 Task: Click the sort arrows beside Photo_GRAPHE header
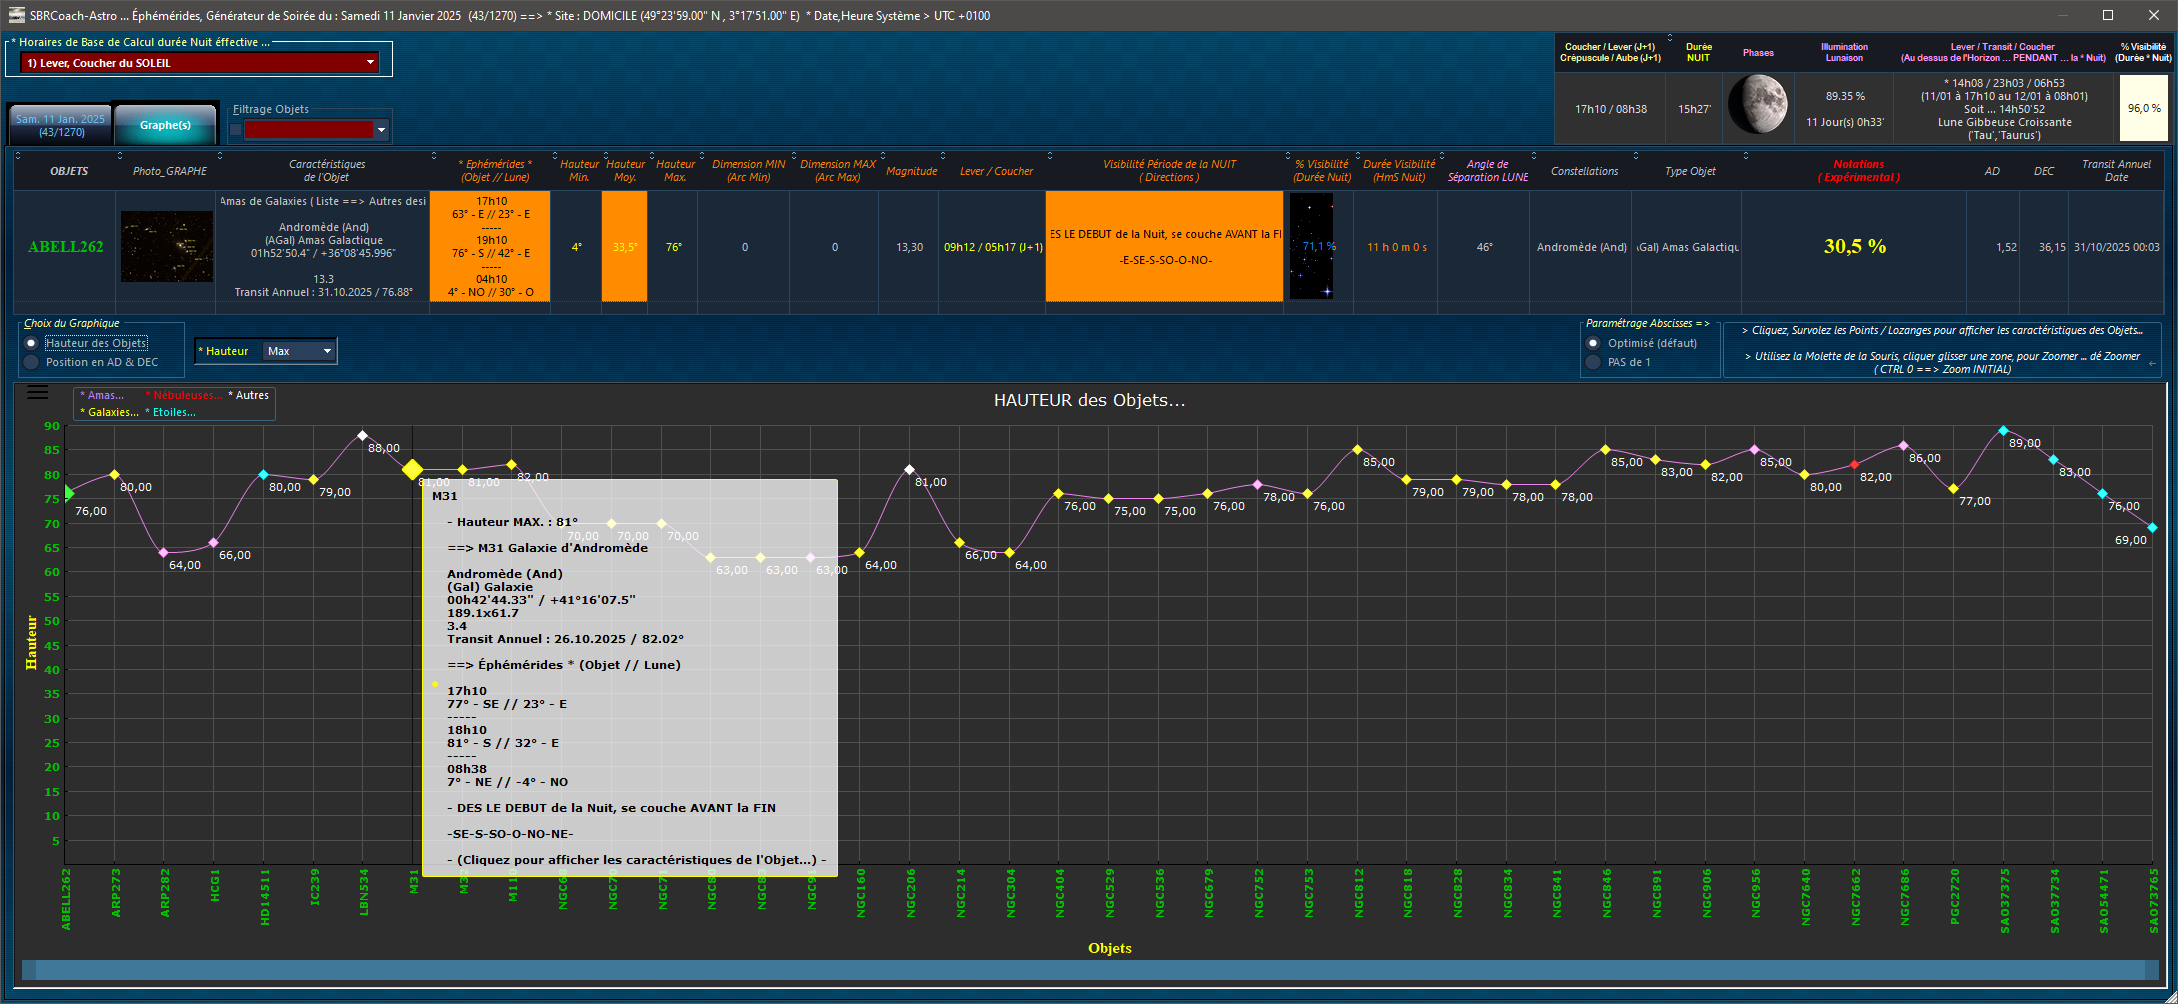pos(120,156)
